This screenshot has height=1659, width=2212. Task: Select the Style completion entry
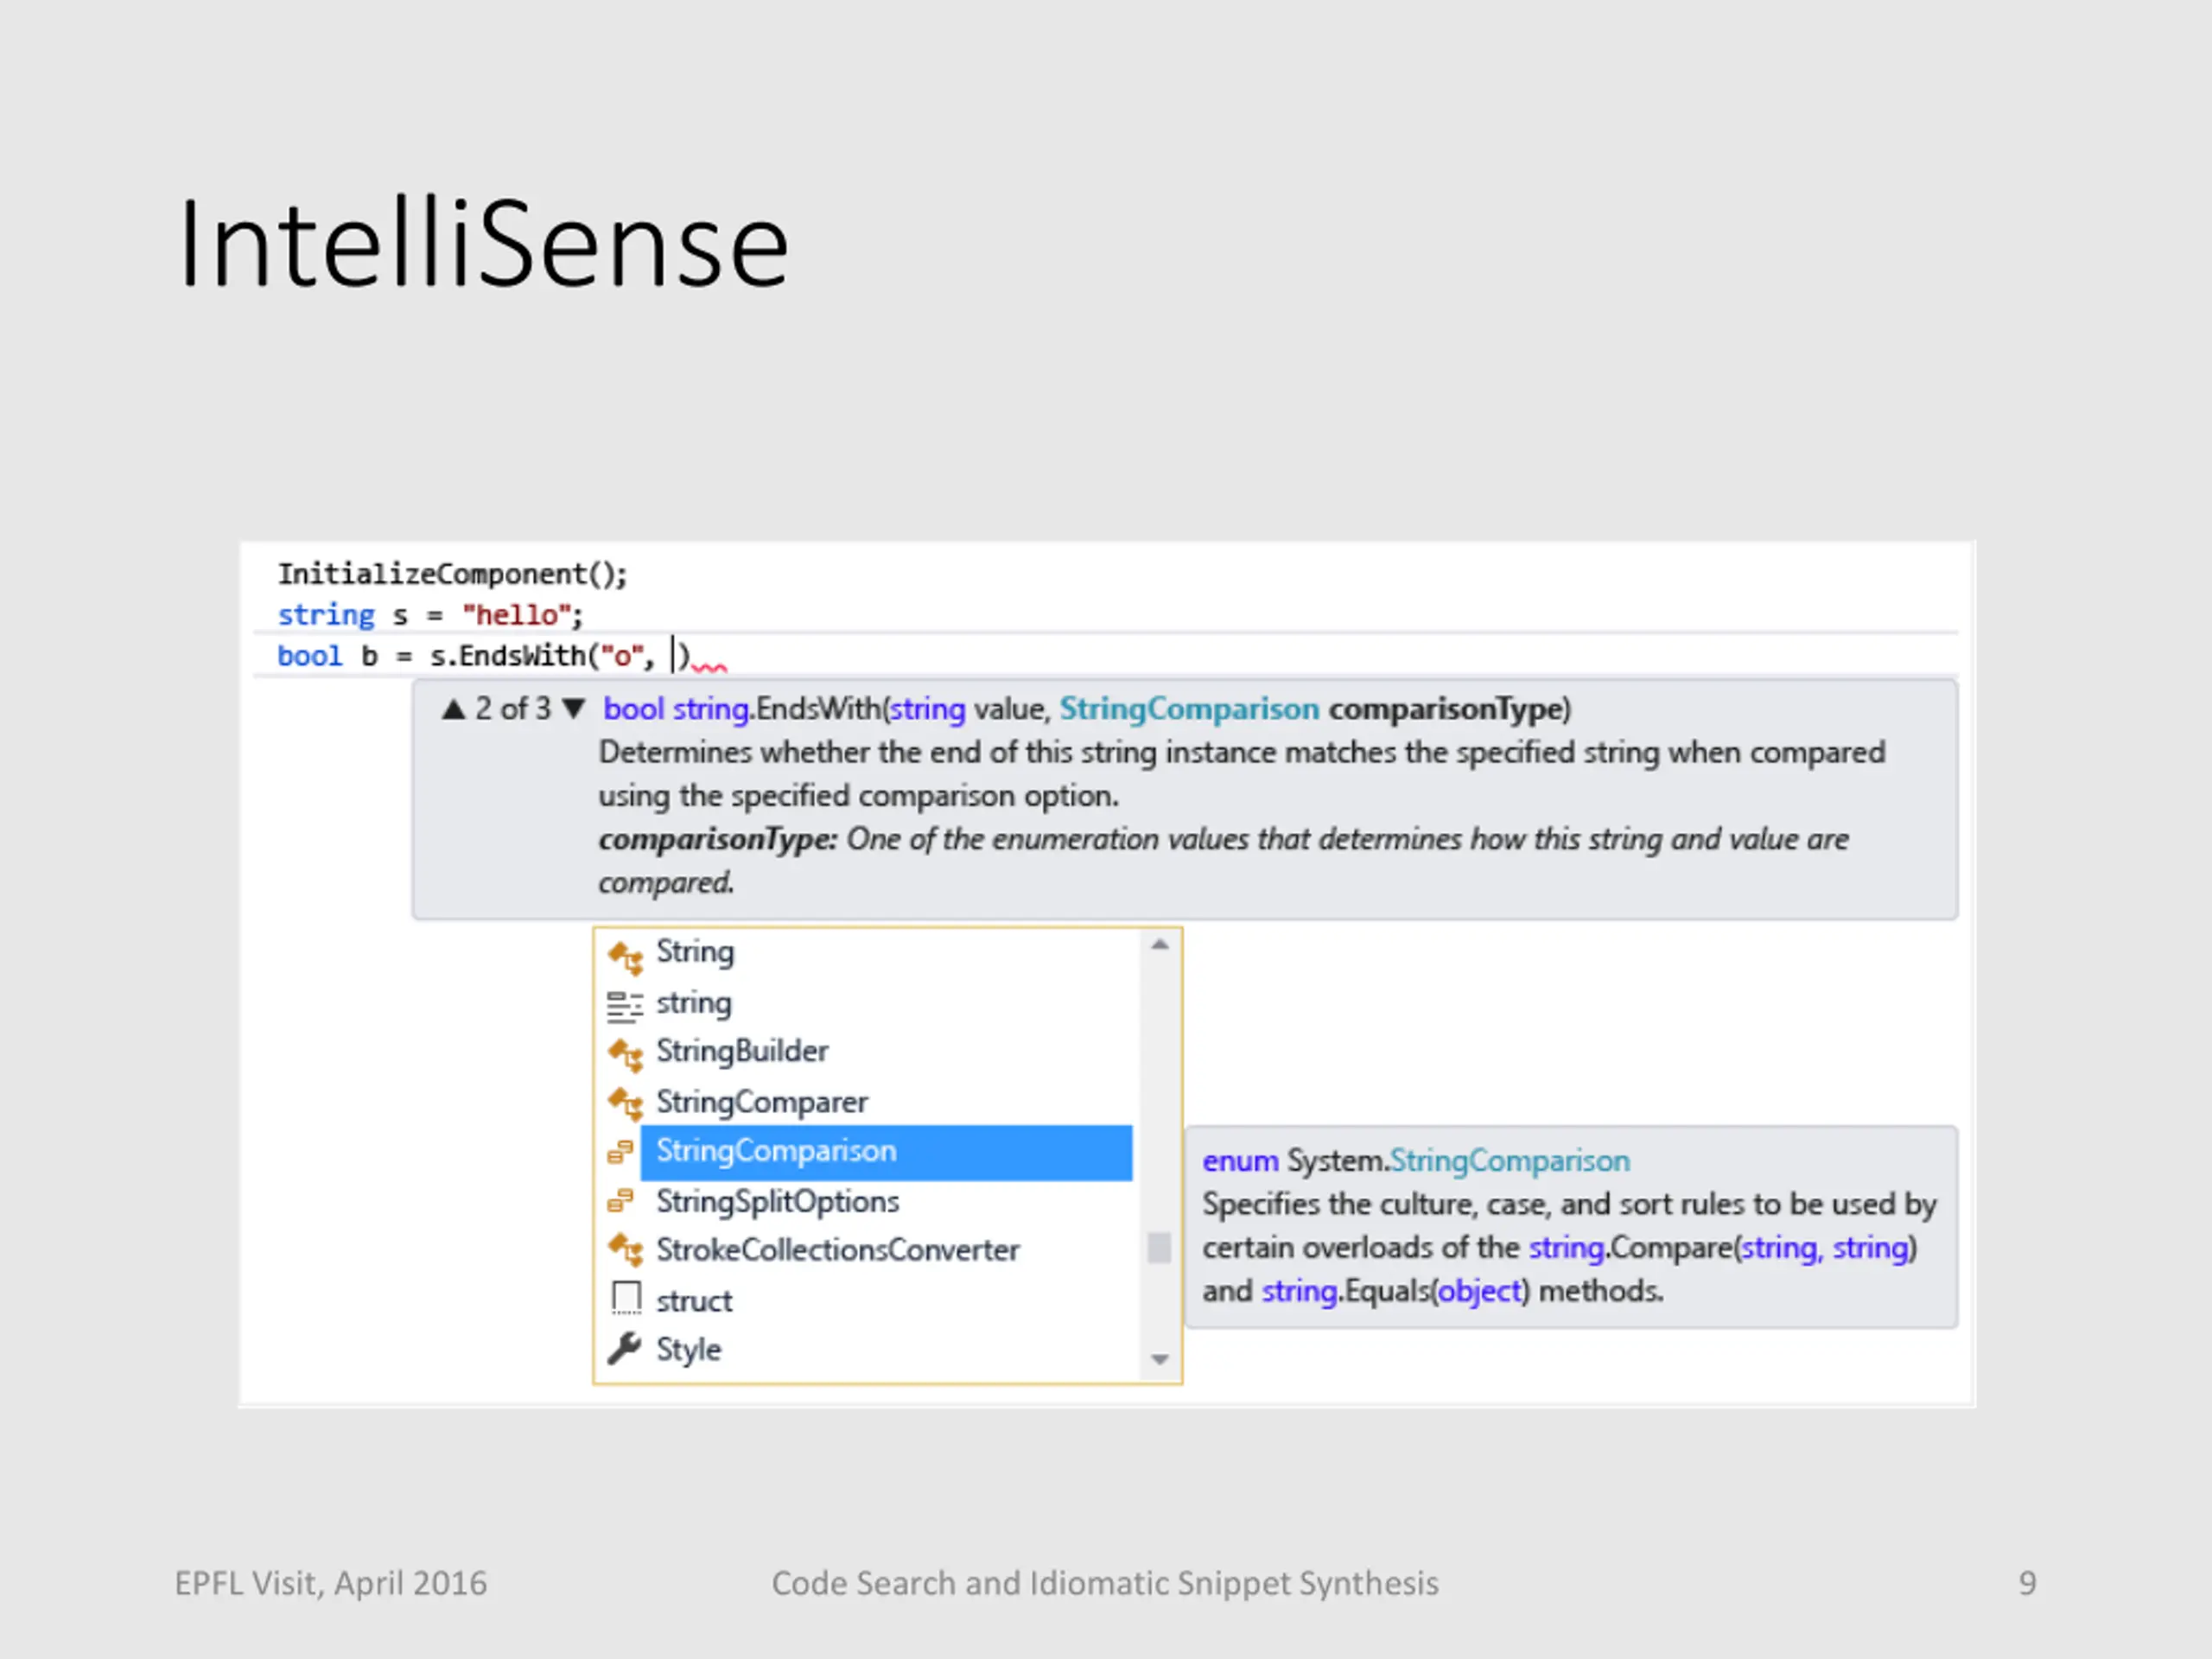[x=688, y=1349]
